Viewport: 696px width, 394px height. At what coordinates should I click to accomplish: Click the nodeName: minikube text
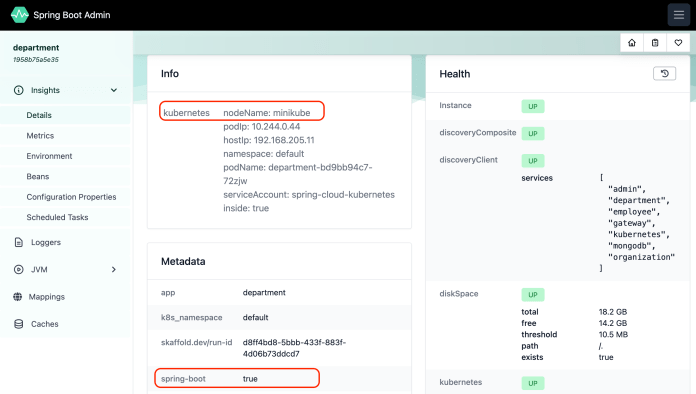[267, 113]
